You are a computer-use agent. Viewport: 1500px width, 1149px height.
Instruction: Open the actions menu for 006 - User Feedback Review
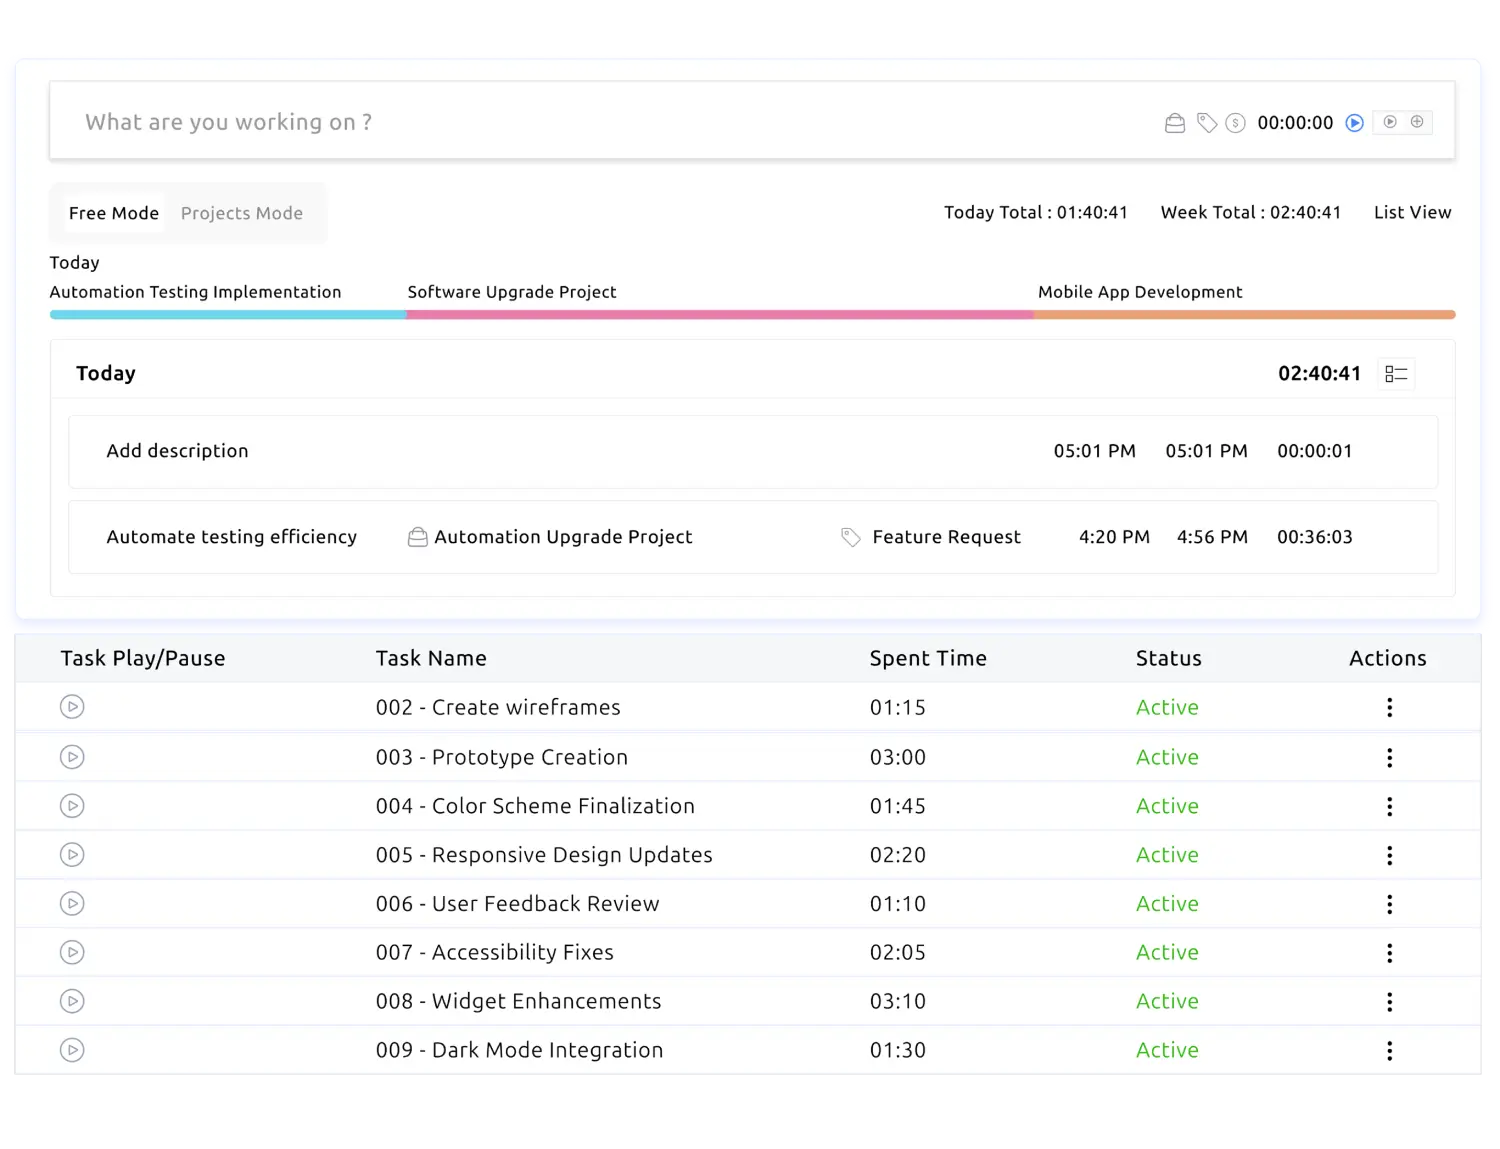click(1389, 903)
